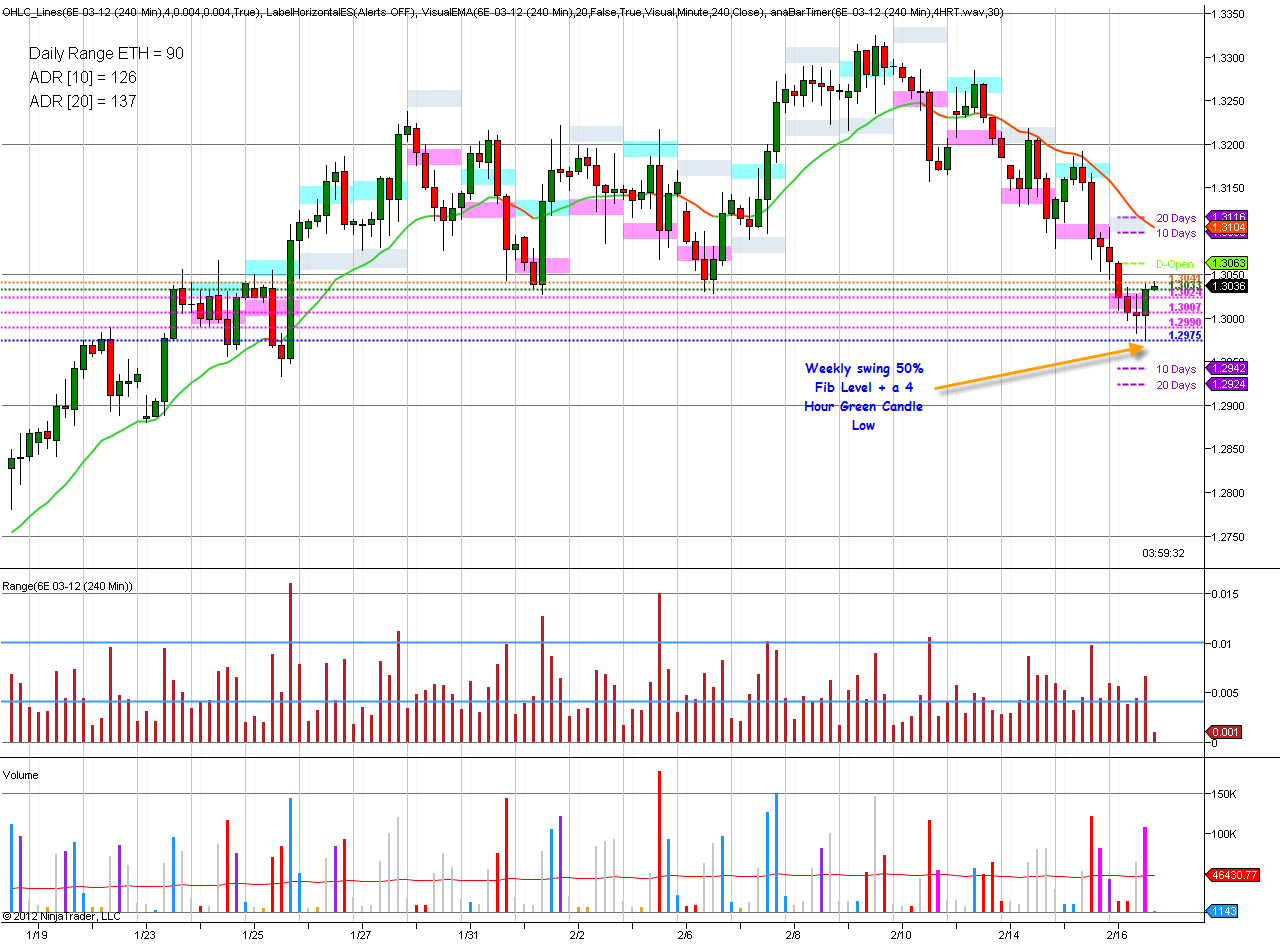Click the 03:59:32 bar timer countdown
Screen dimensions: 1280x949
(1164, 552)
